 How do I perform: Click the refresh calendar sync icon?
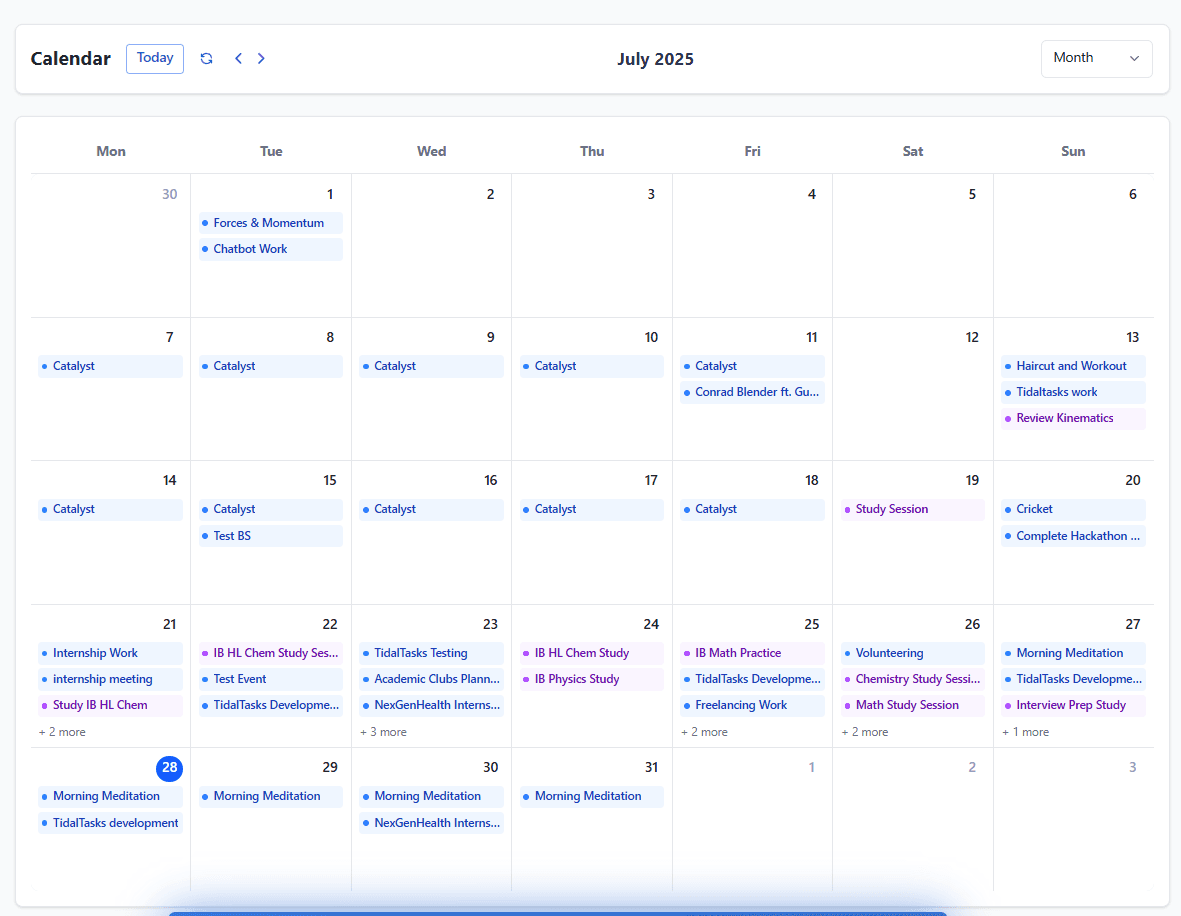[206, 58]
